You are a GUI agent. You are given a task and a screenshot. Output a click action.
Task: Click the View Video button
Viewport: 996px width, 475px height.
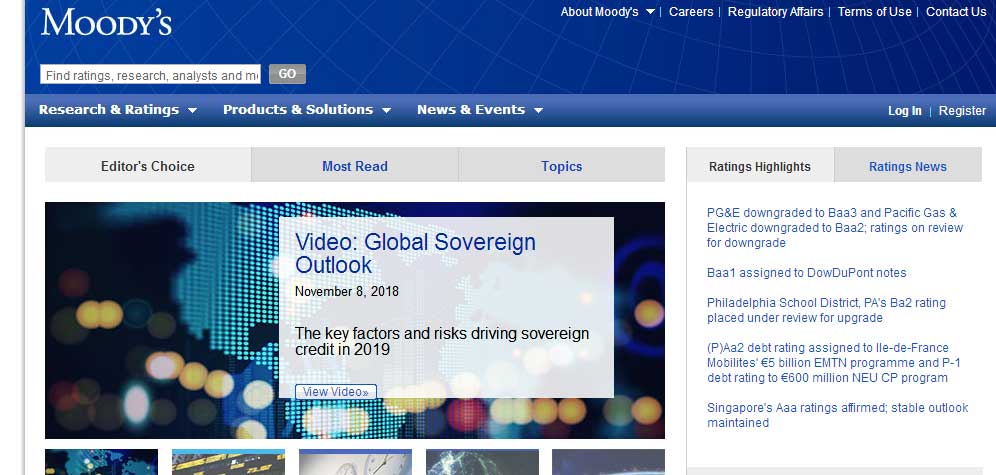335,392
